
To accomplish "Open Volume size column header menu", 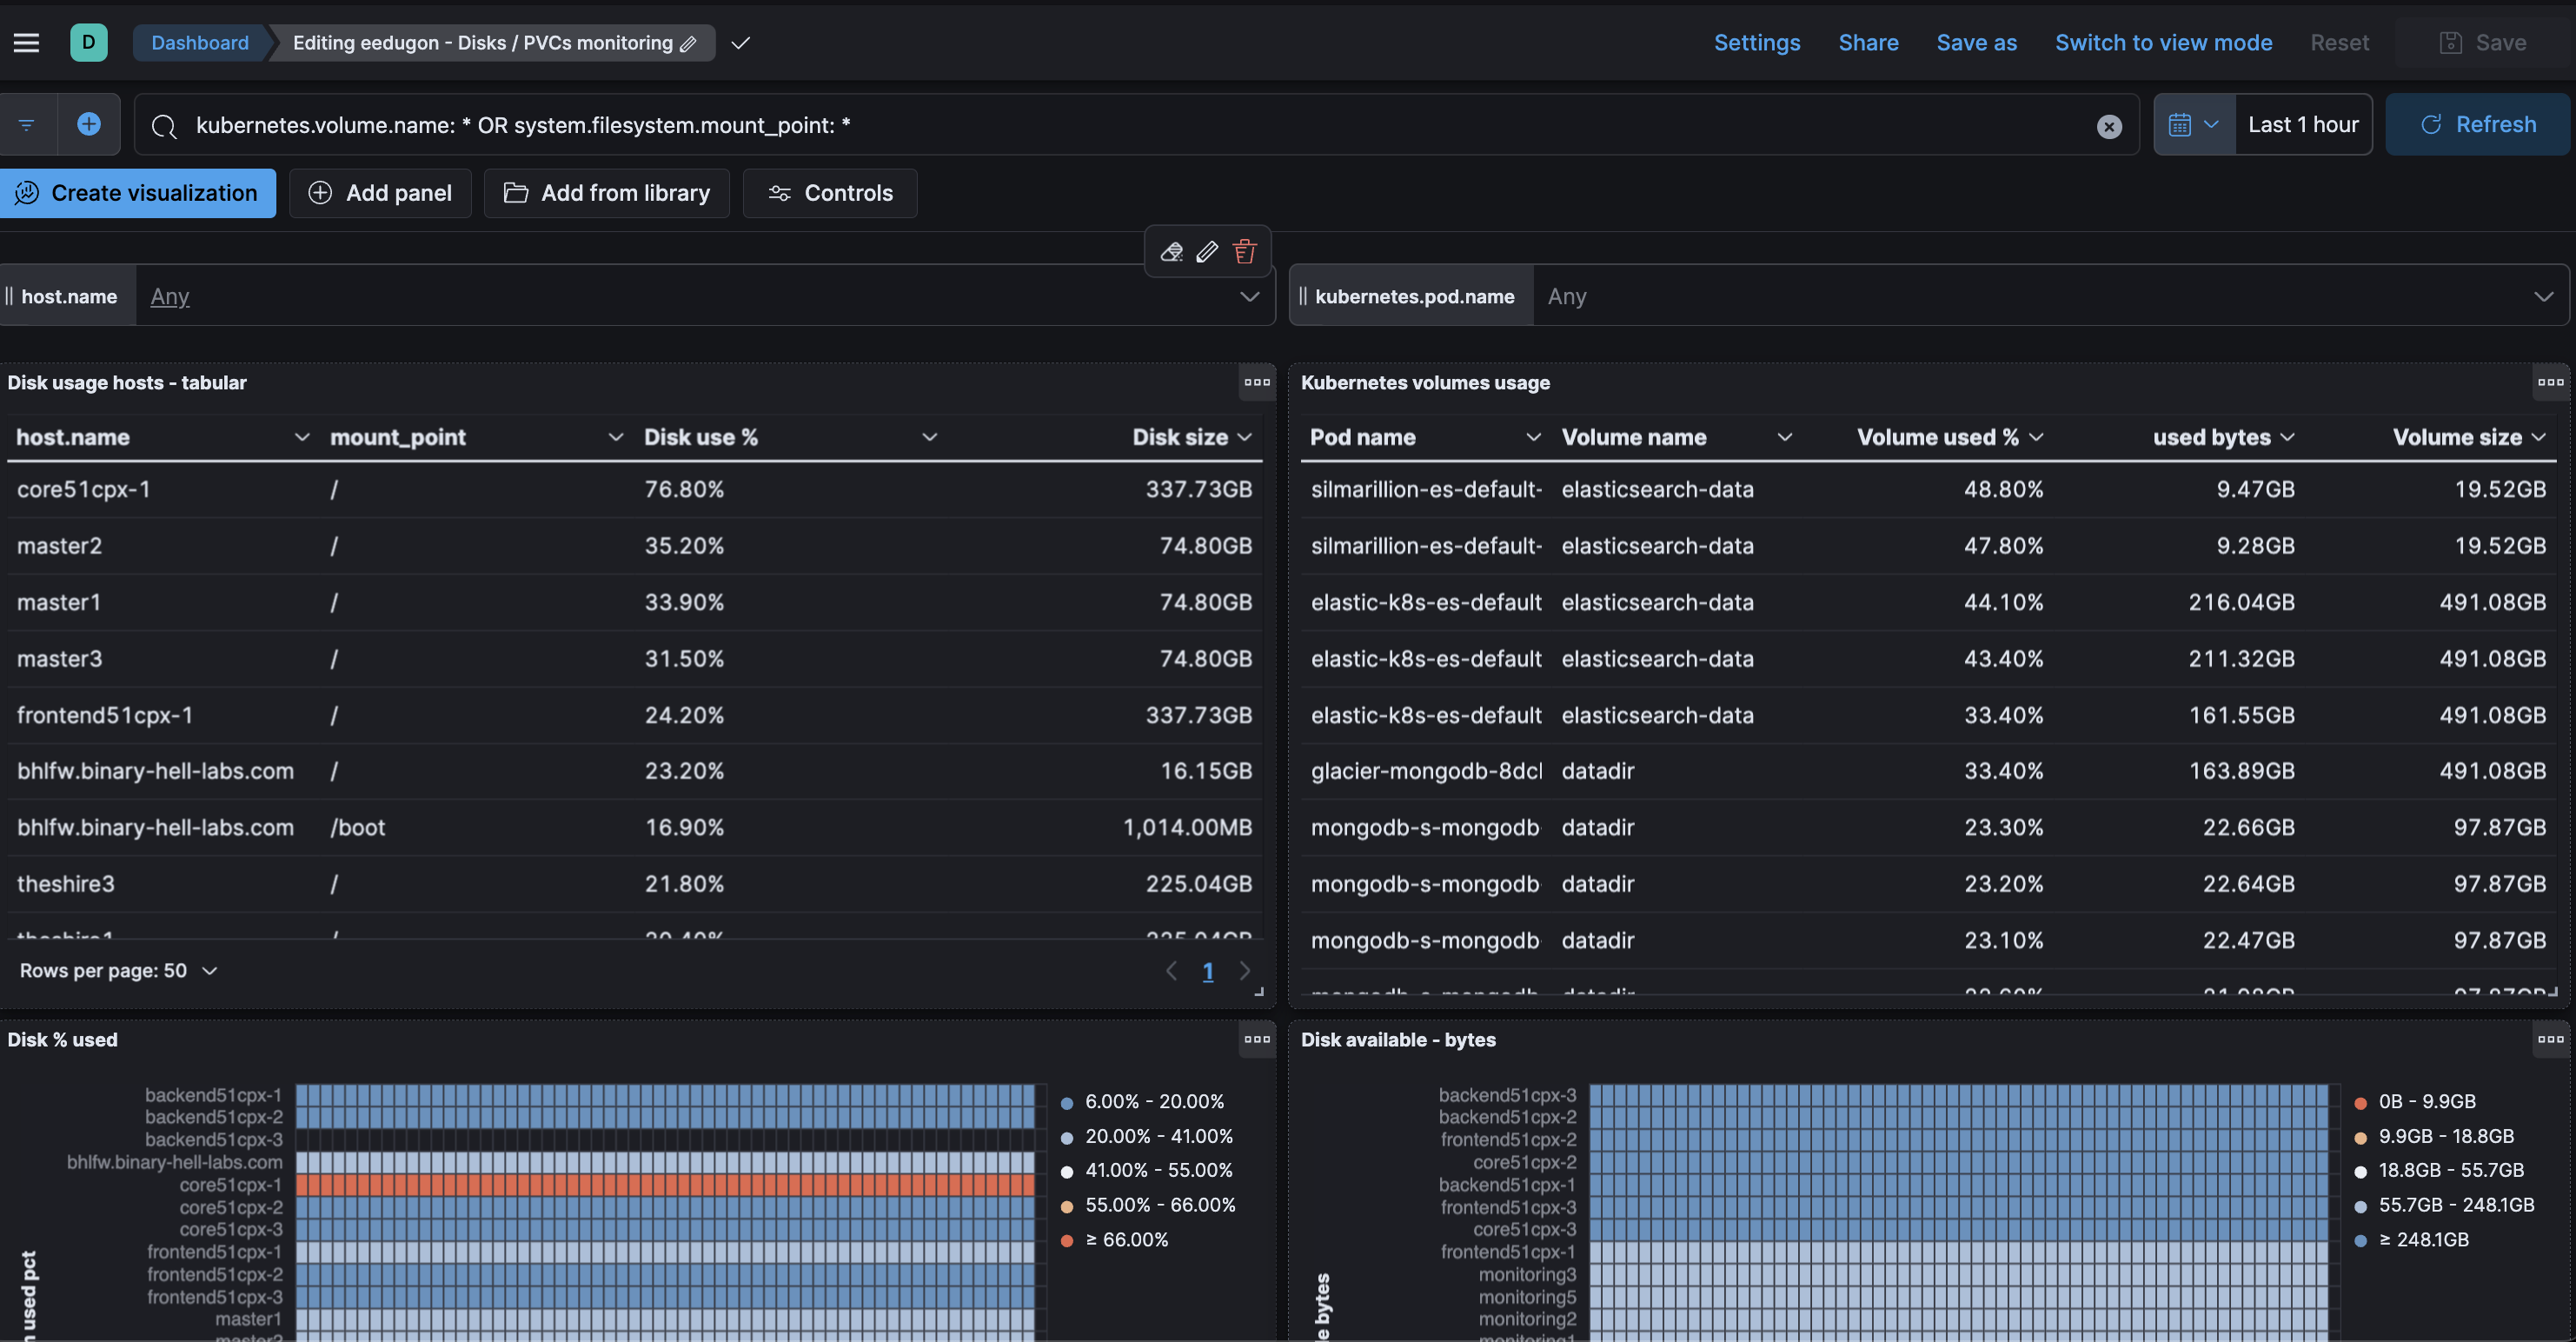I will (x=2538, y=437).
